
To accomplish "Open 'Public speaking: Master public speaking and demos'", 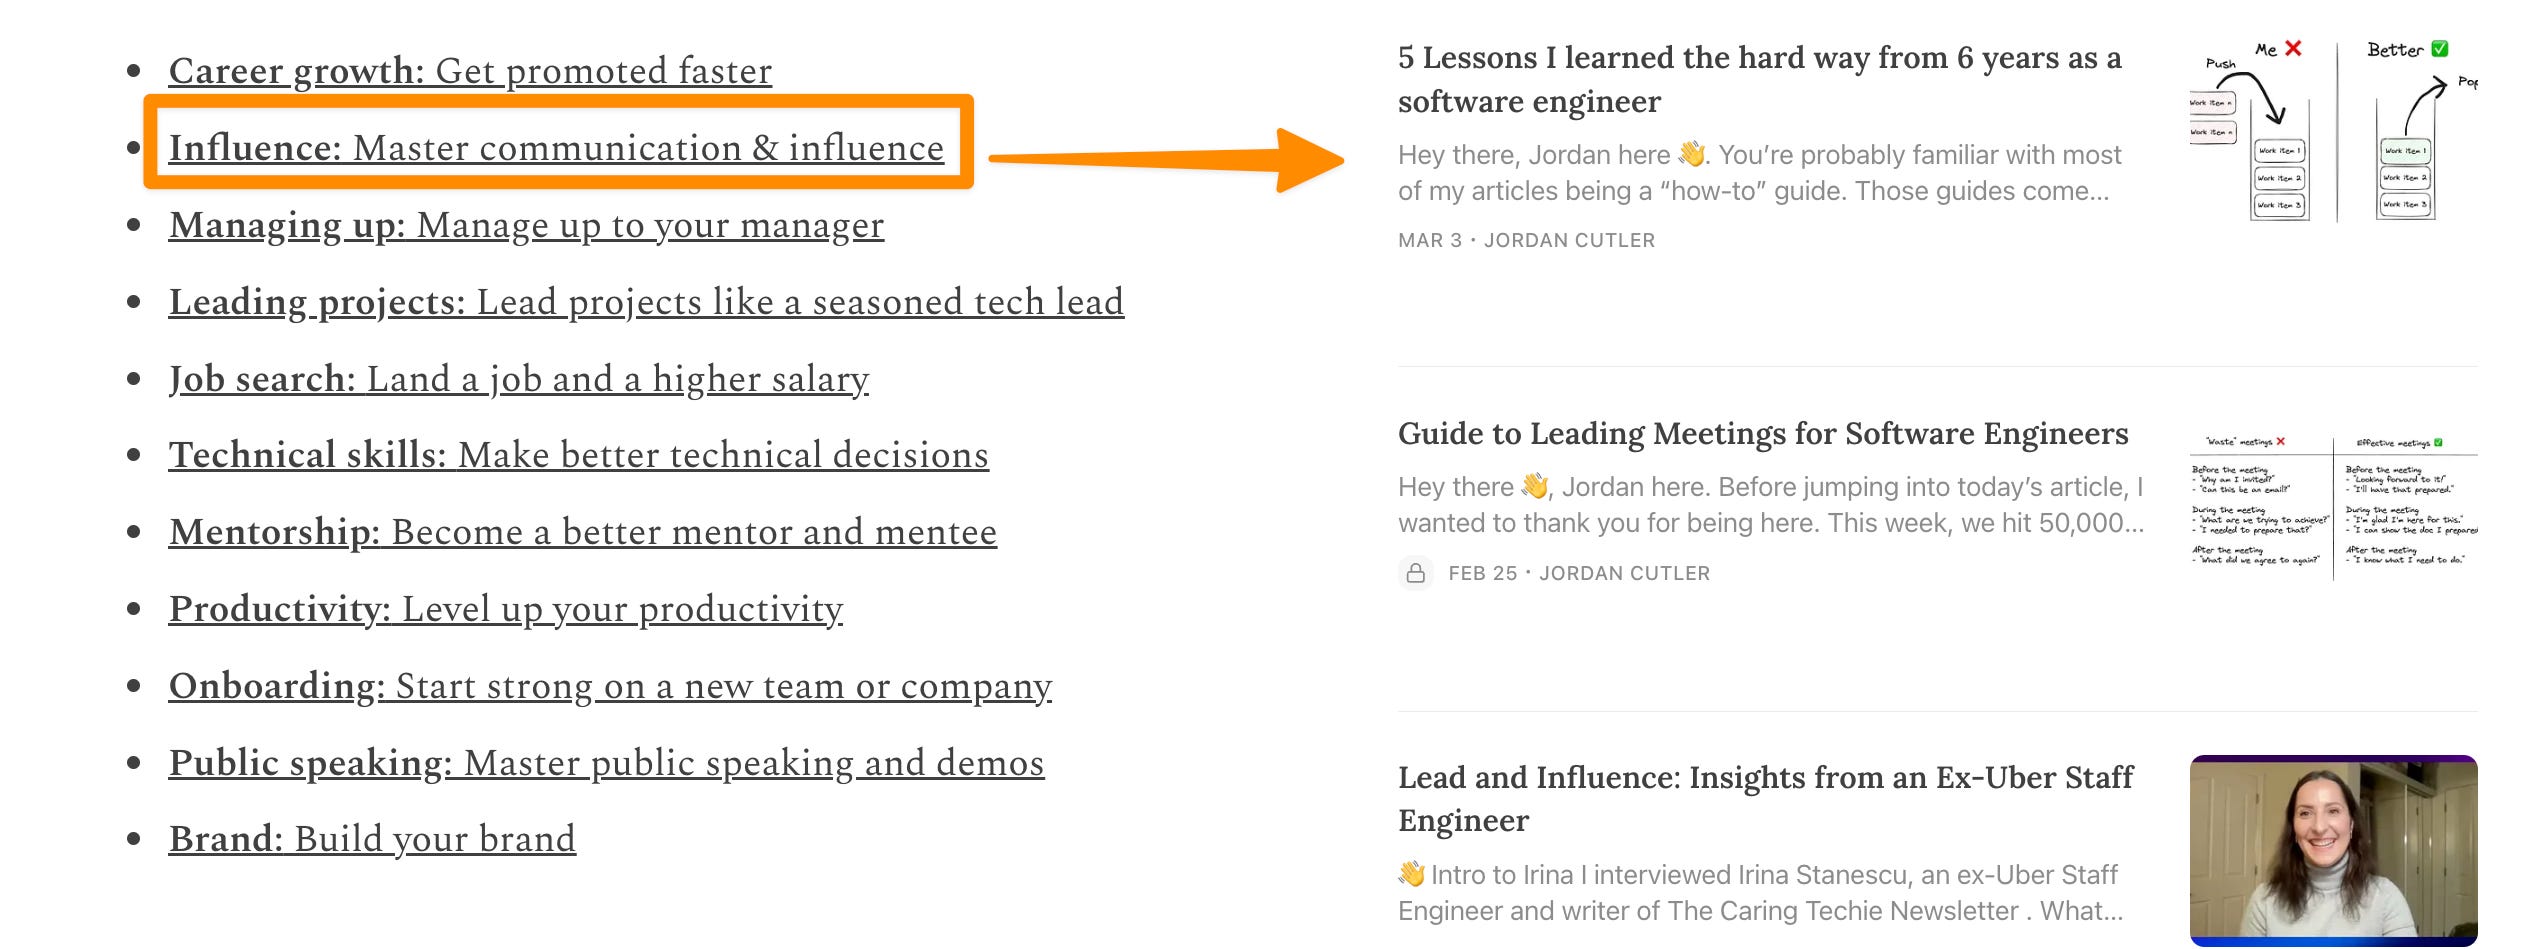I will coord(608,762).
